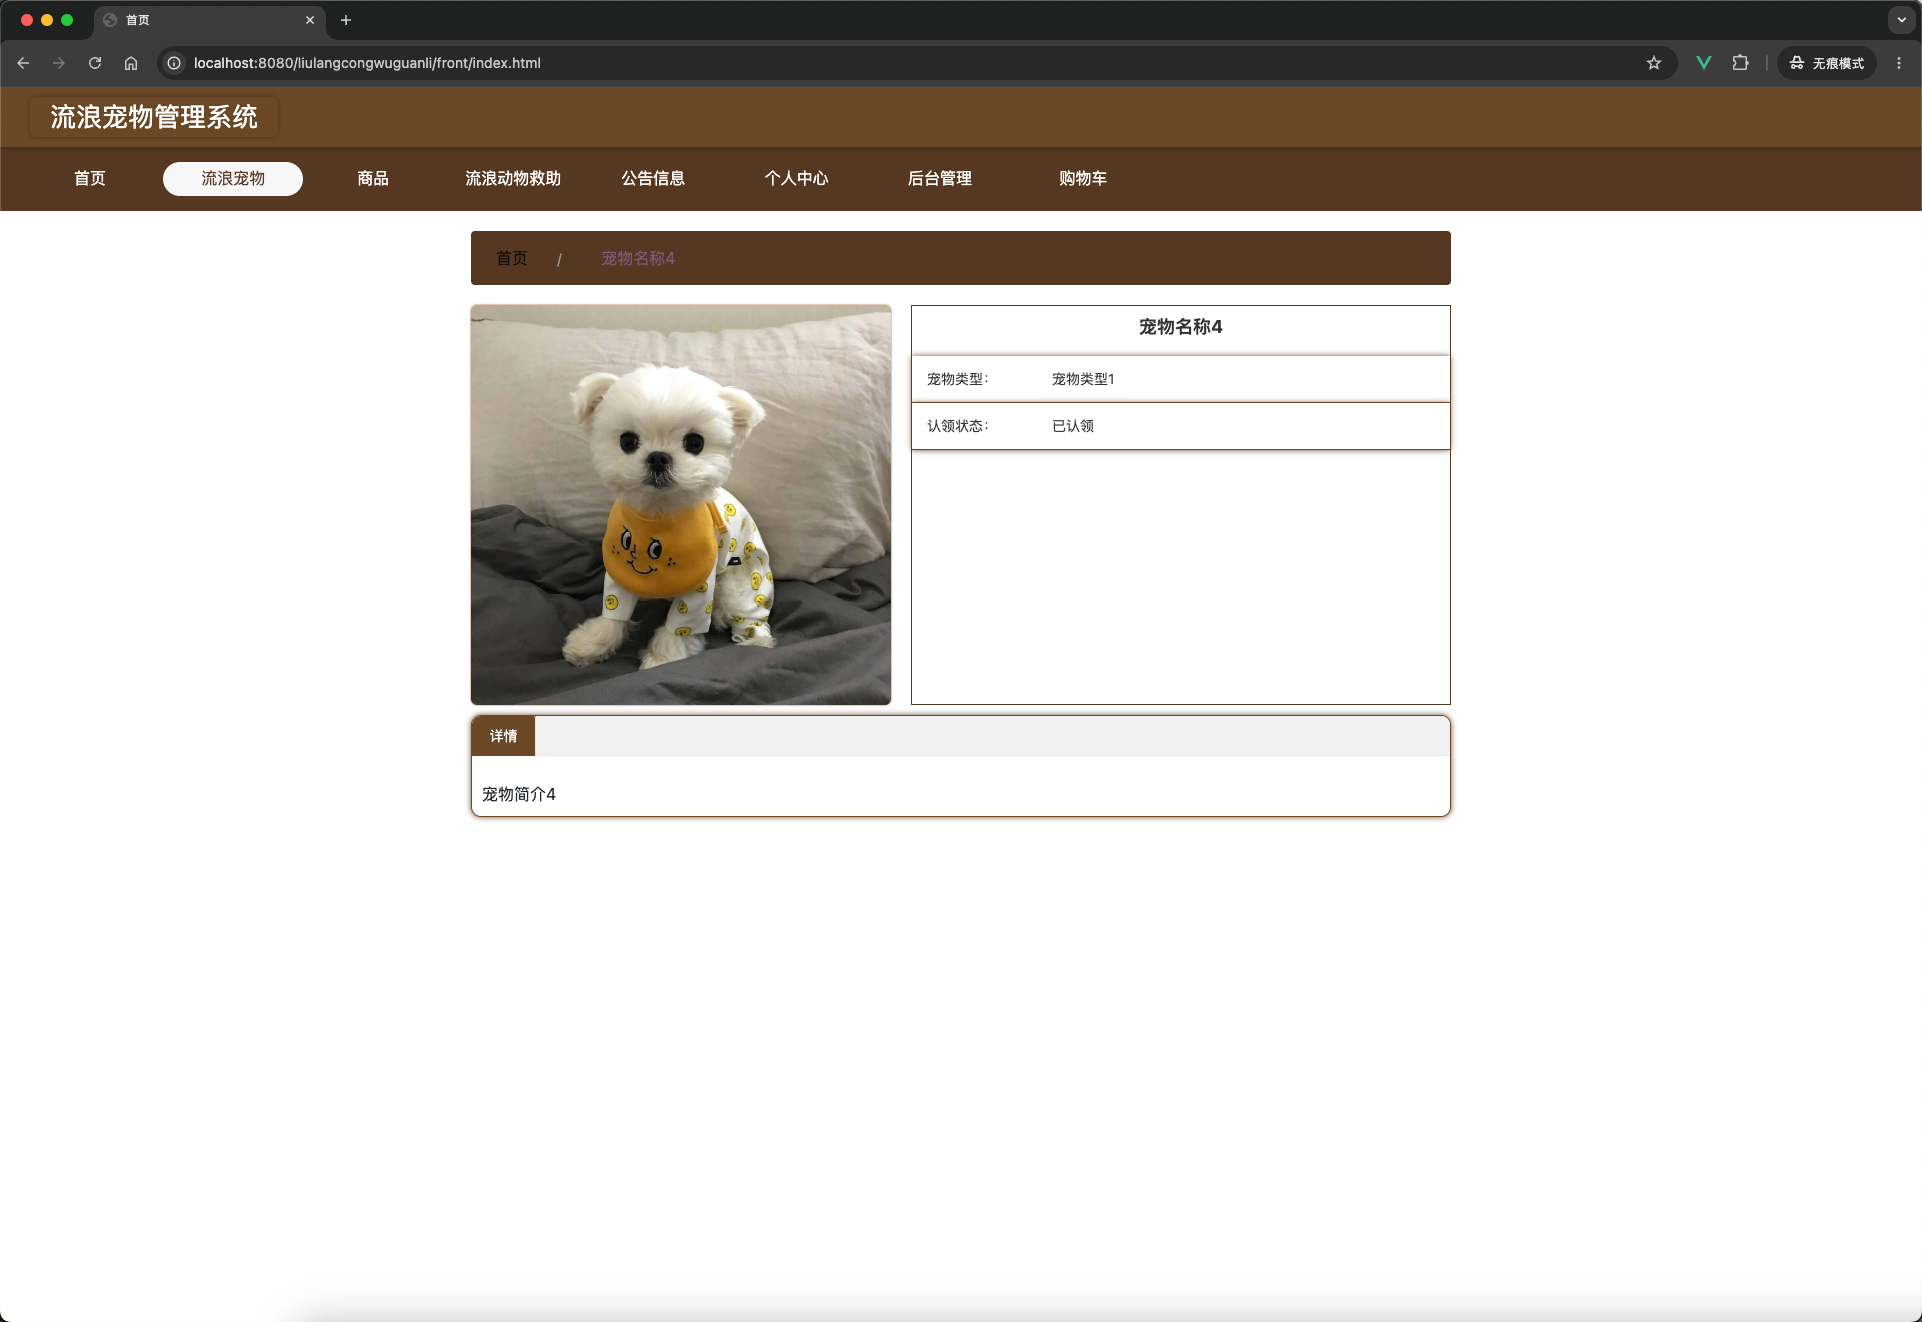Click the browser forward arrow
This screenshot has height=1322, width=1922.
[59, 63]
